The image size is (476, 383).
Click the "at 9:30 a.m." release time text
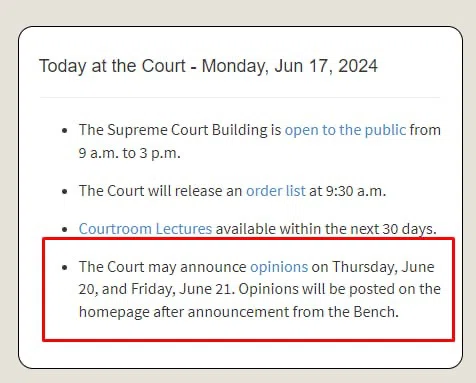point(347,191)
